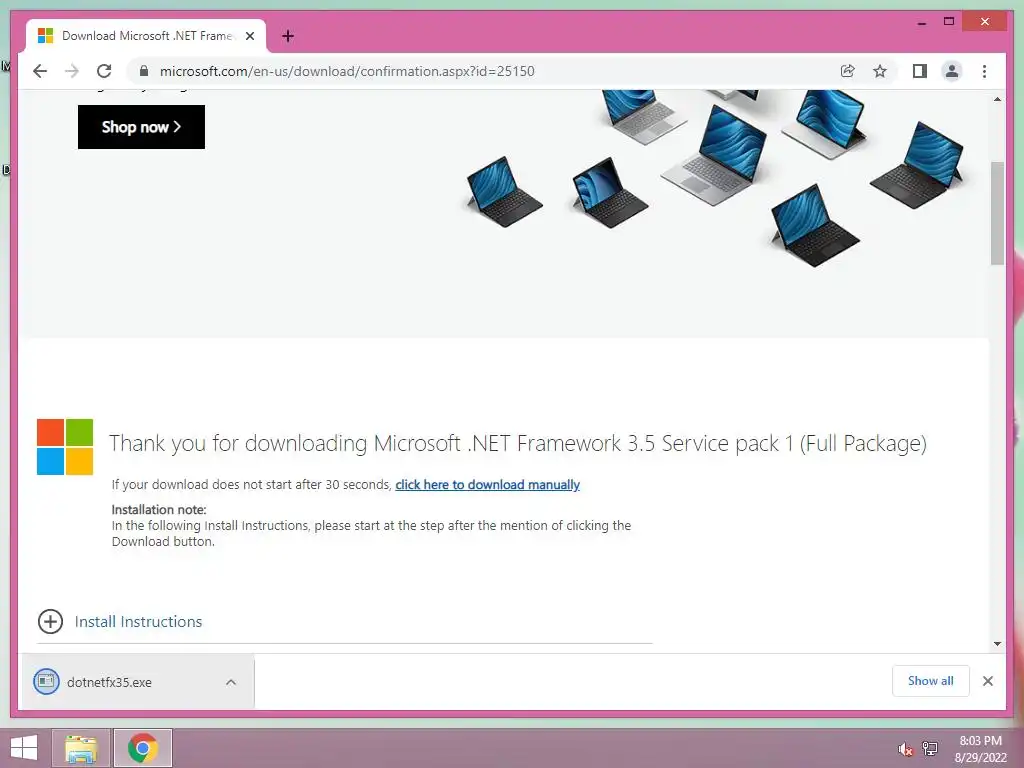
Task: Open the Chrome side panel
Action: (920, 71)
